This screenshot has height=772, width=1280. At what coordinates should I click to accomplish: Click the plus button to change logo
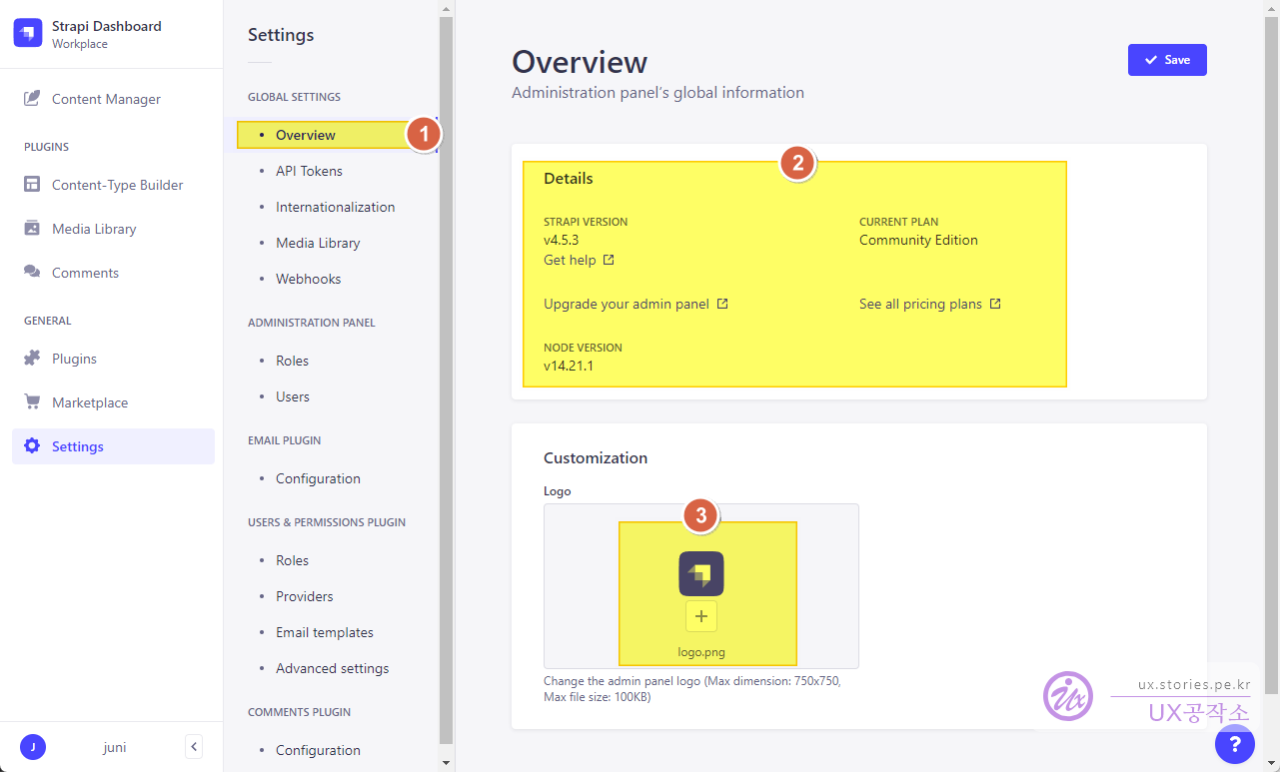click(x=701, y=616)
